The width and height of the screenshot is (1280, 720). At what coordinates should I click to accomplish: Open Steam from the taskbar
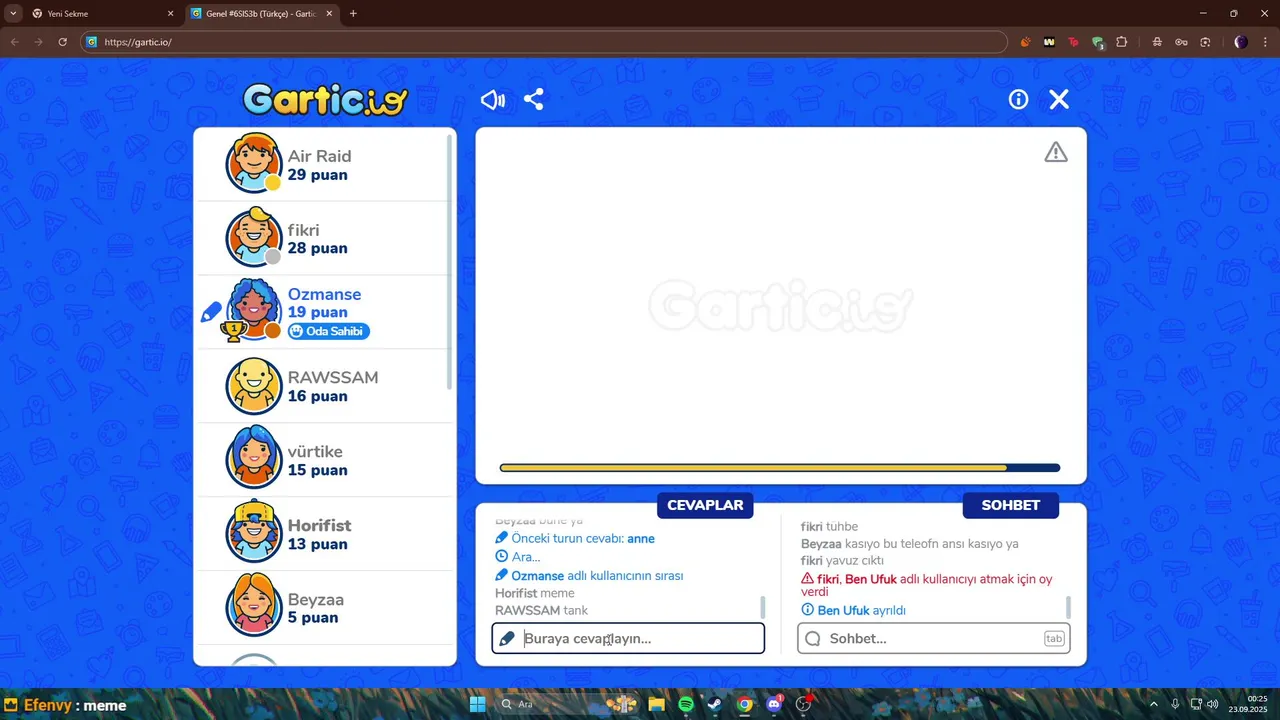coord(715,704)
